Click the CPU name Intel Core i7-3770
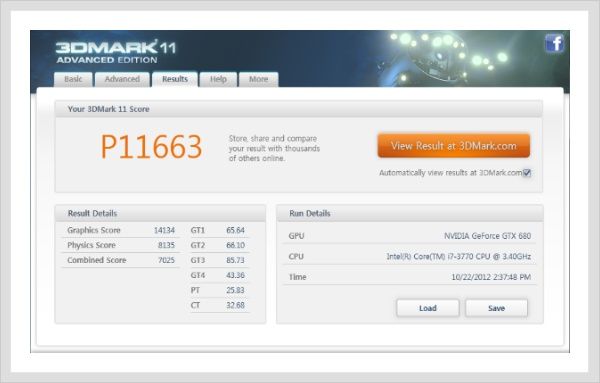The image size is (600, 383). tap(458, 256)
